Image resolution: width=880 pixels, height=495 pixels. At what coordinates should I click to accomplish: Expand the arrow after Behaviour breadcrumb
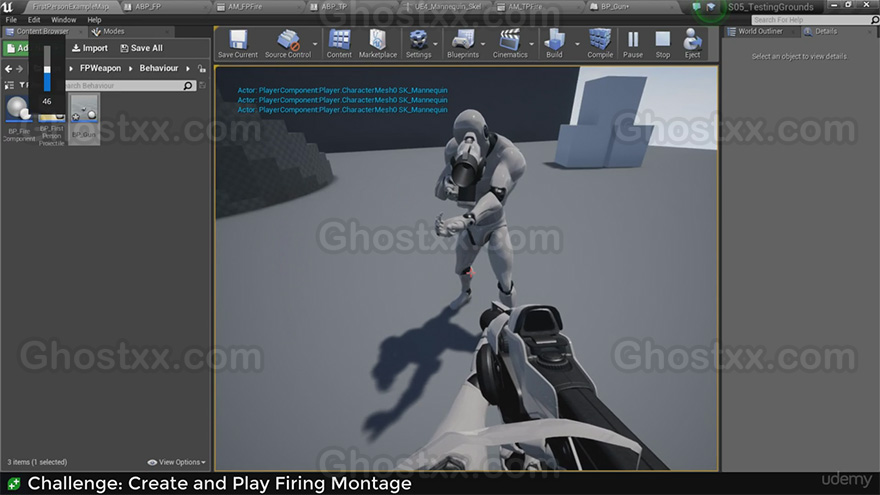[188, 68]
